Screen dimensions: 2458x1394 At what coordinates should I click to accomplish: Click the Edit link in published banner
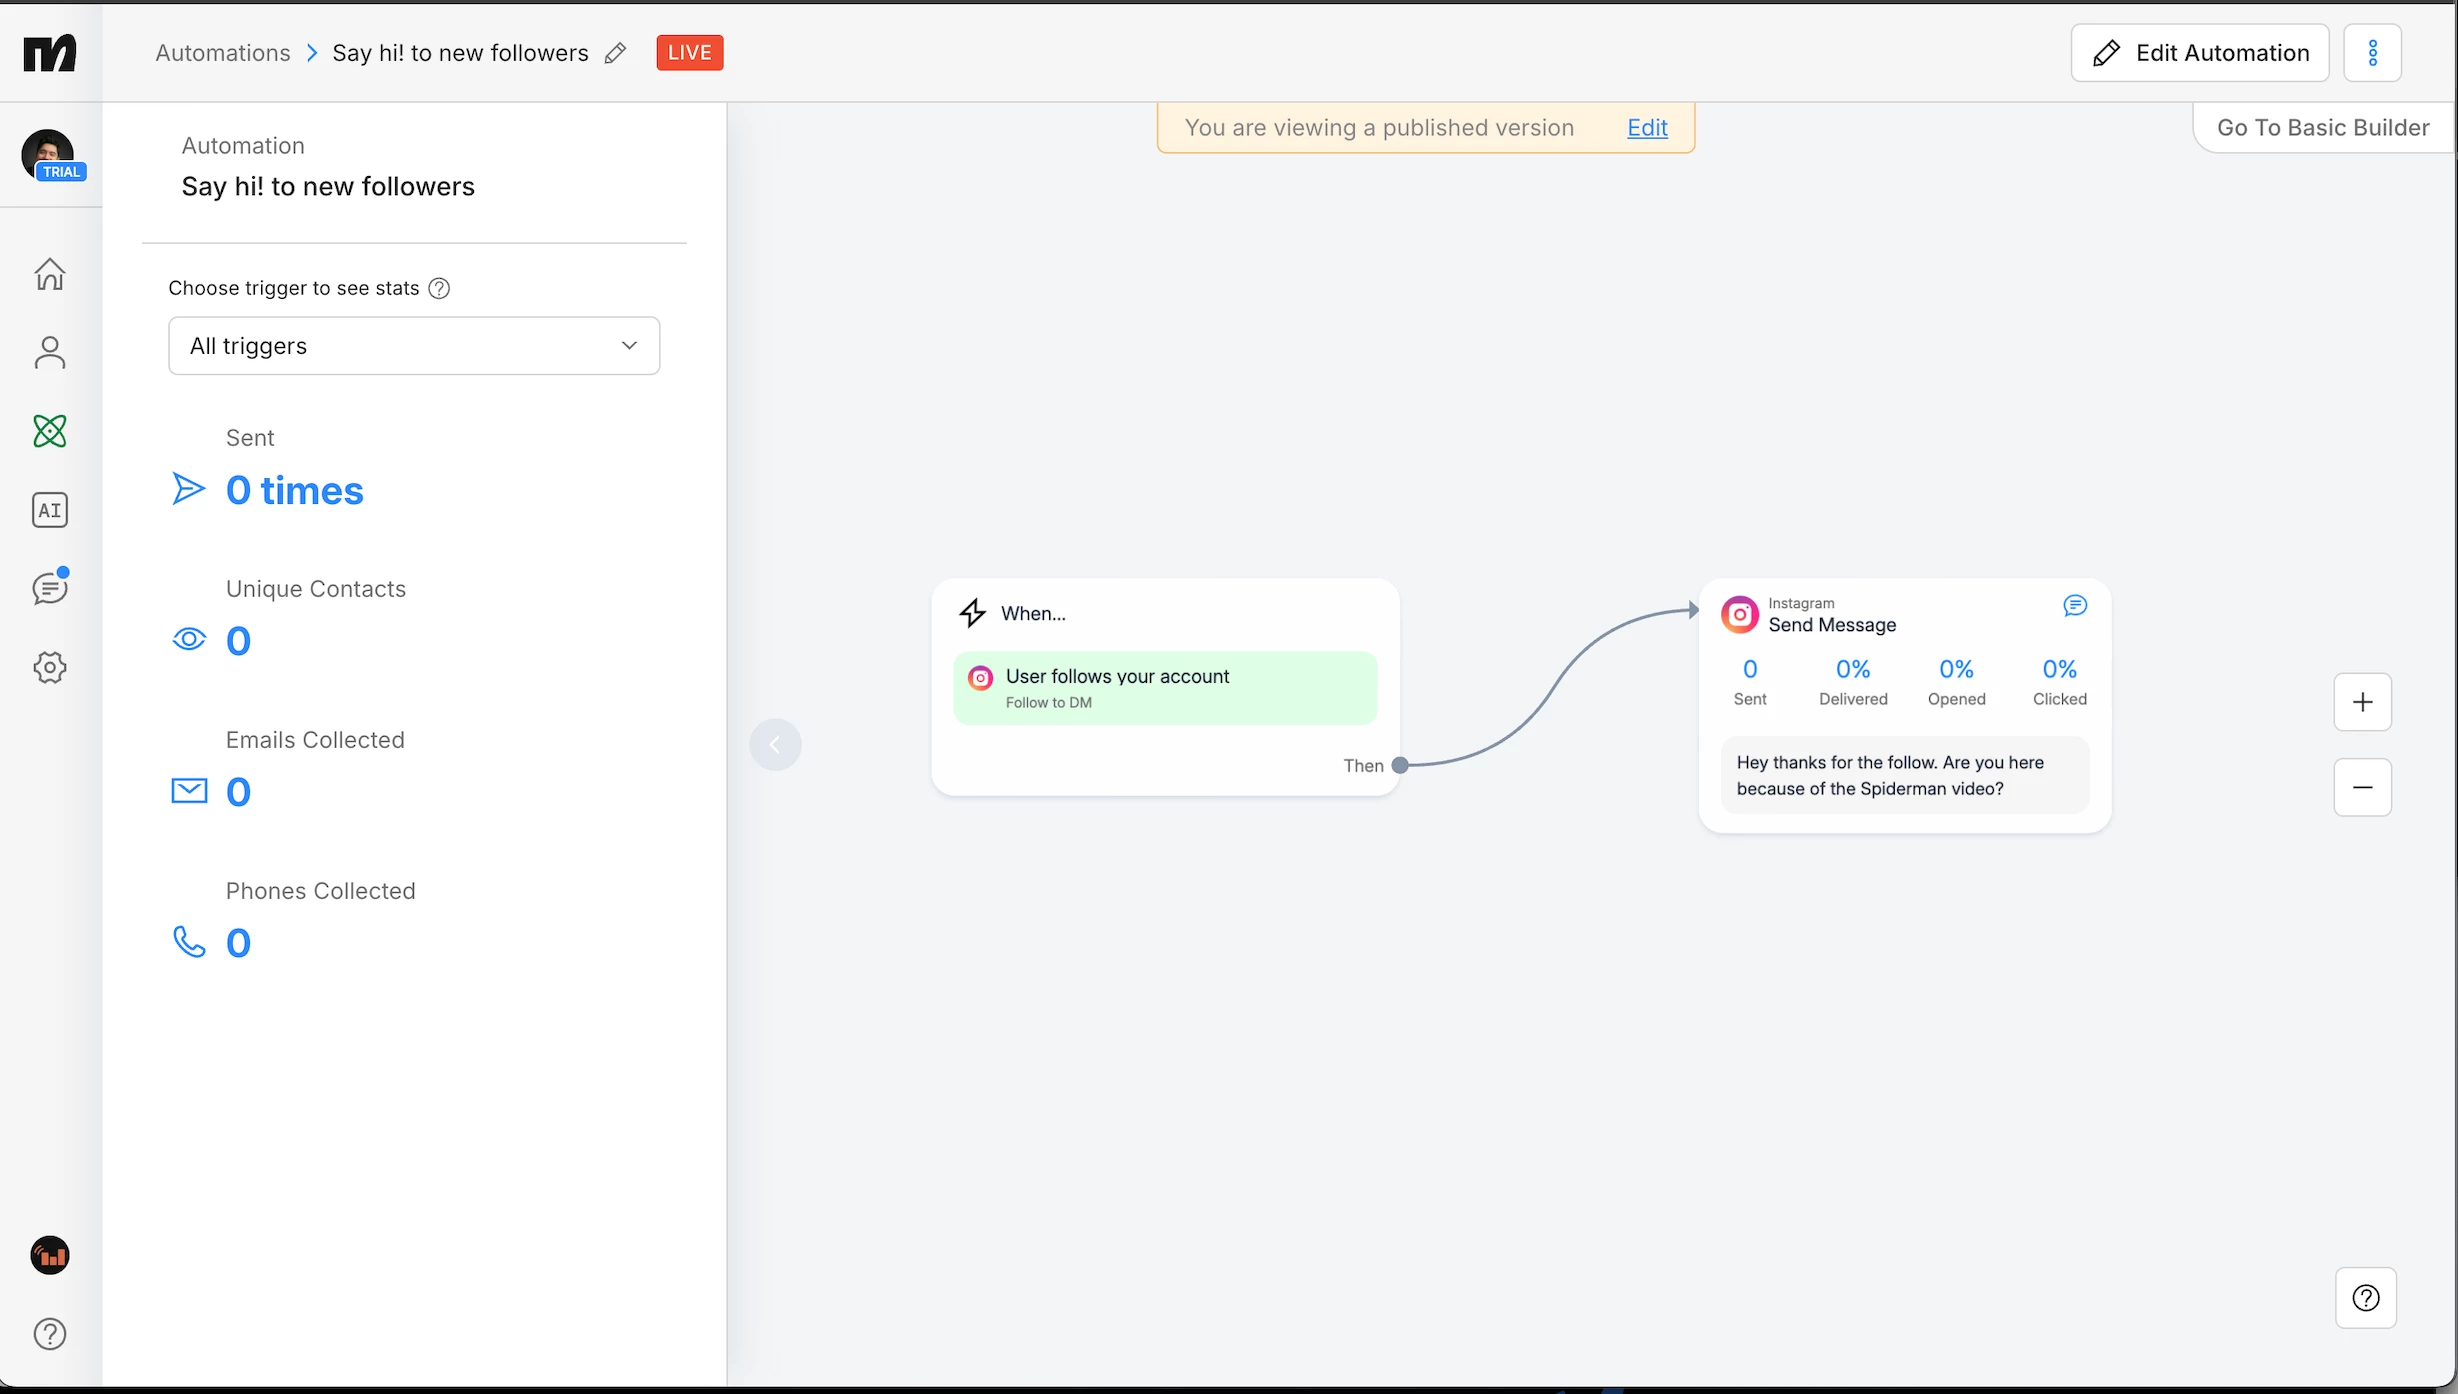pyautogui.click(x=1647, y=128)
